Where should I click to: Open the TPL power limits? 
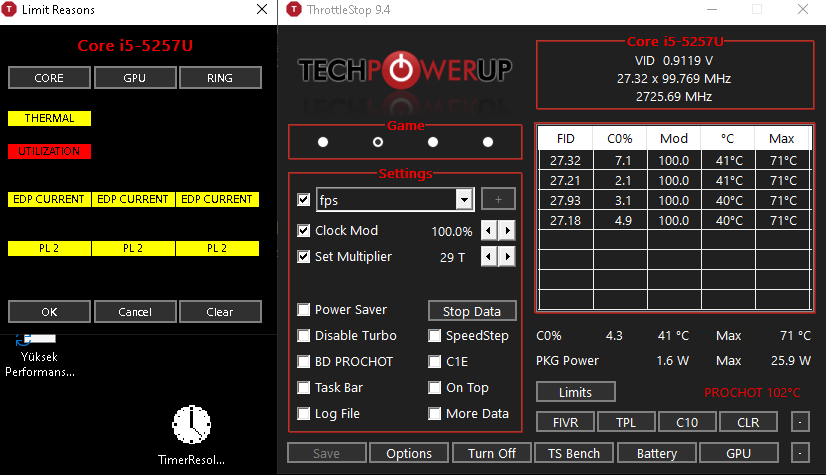[626, 422]
